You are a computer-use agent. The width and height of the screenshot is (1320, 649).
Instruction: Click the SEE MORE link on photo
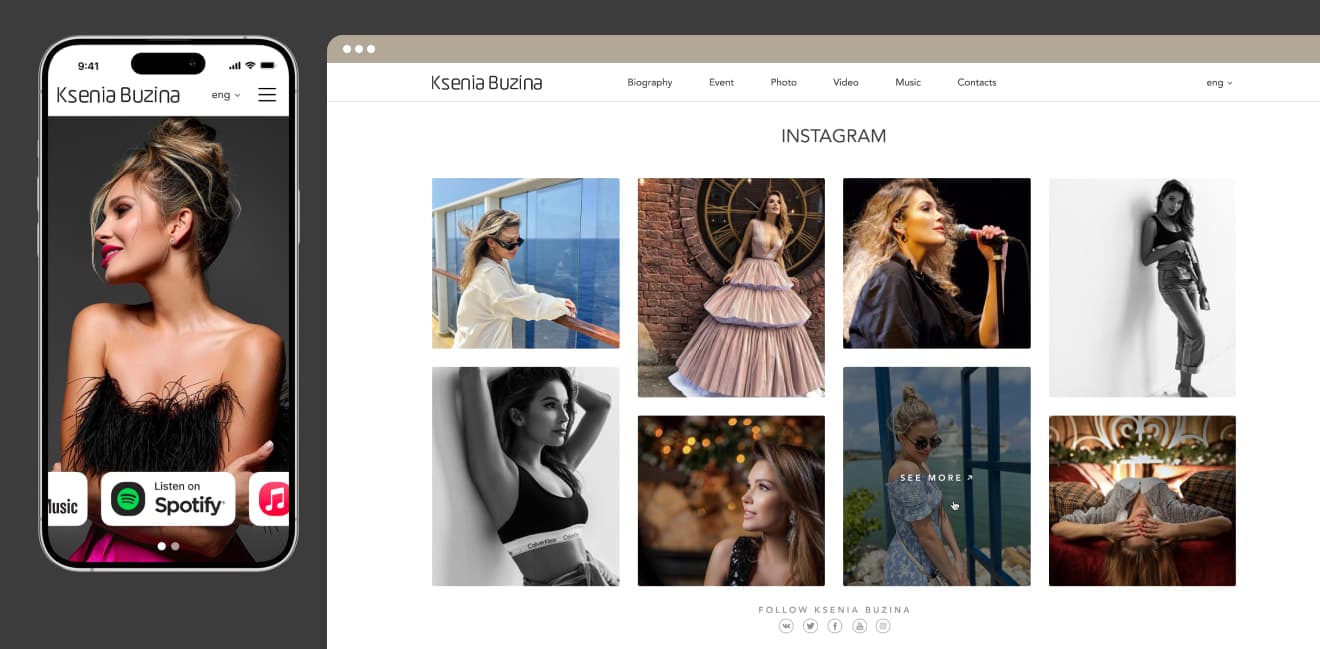(x=936, y=478)
